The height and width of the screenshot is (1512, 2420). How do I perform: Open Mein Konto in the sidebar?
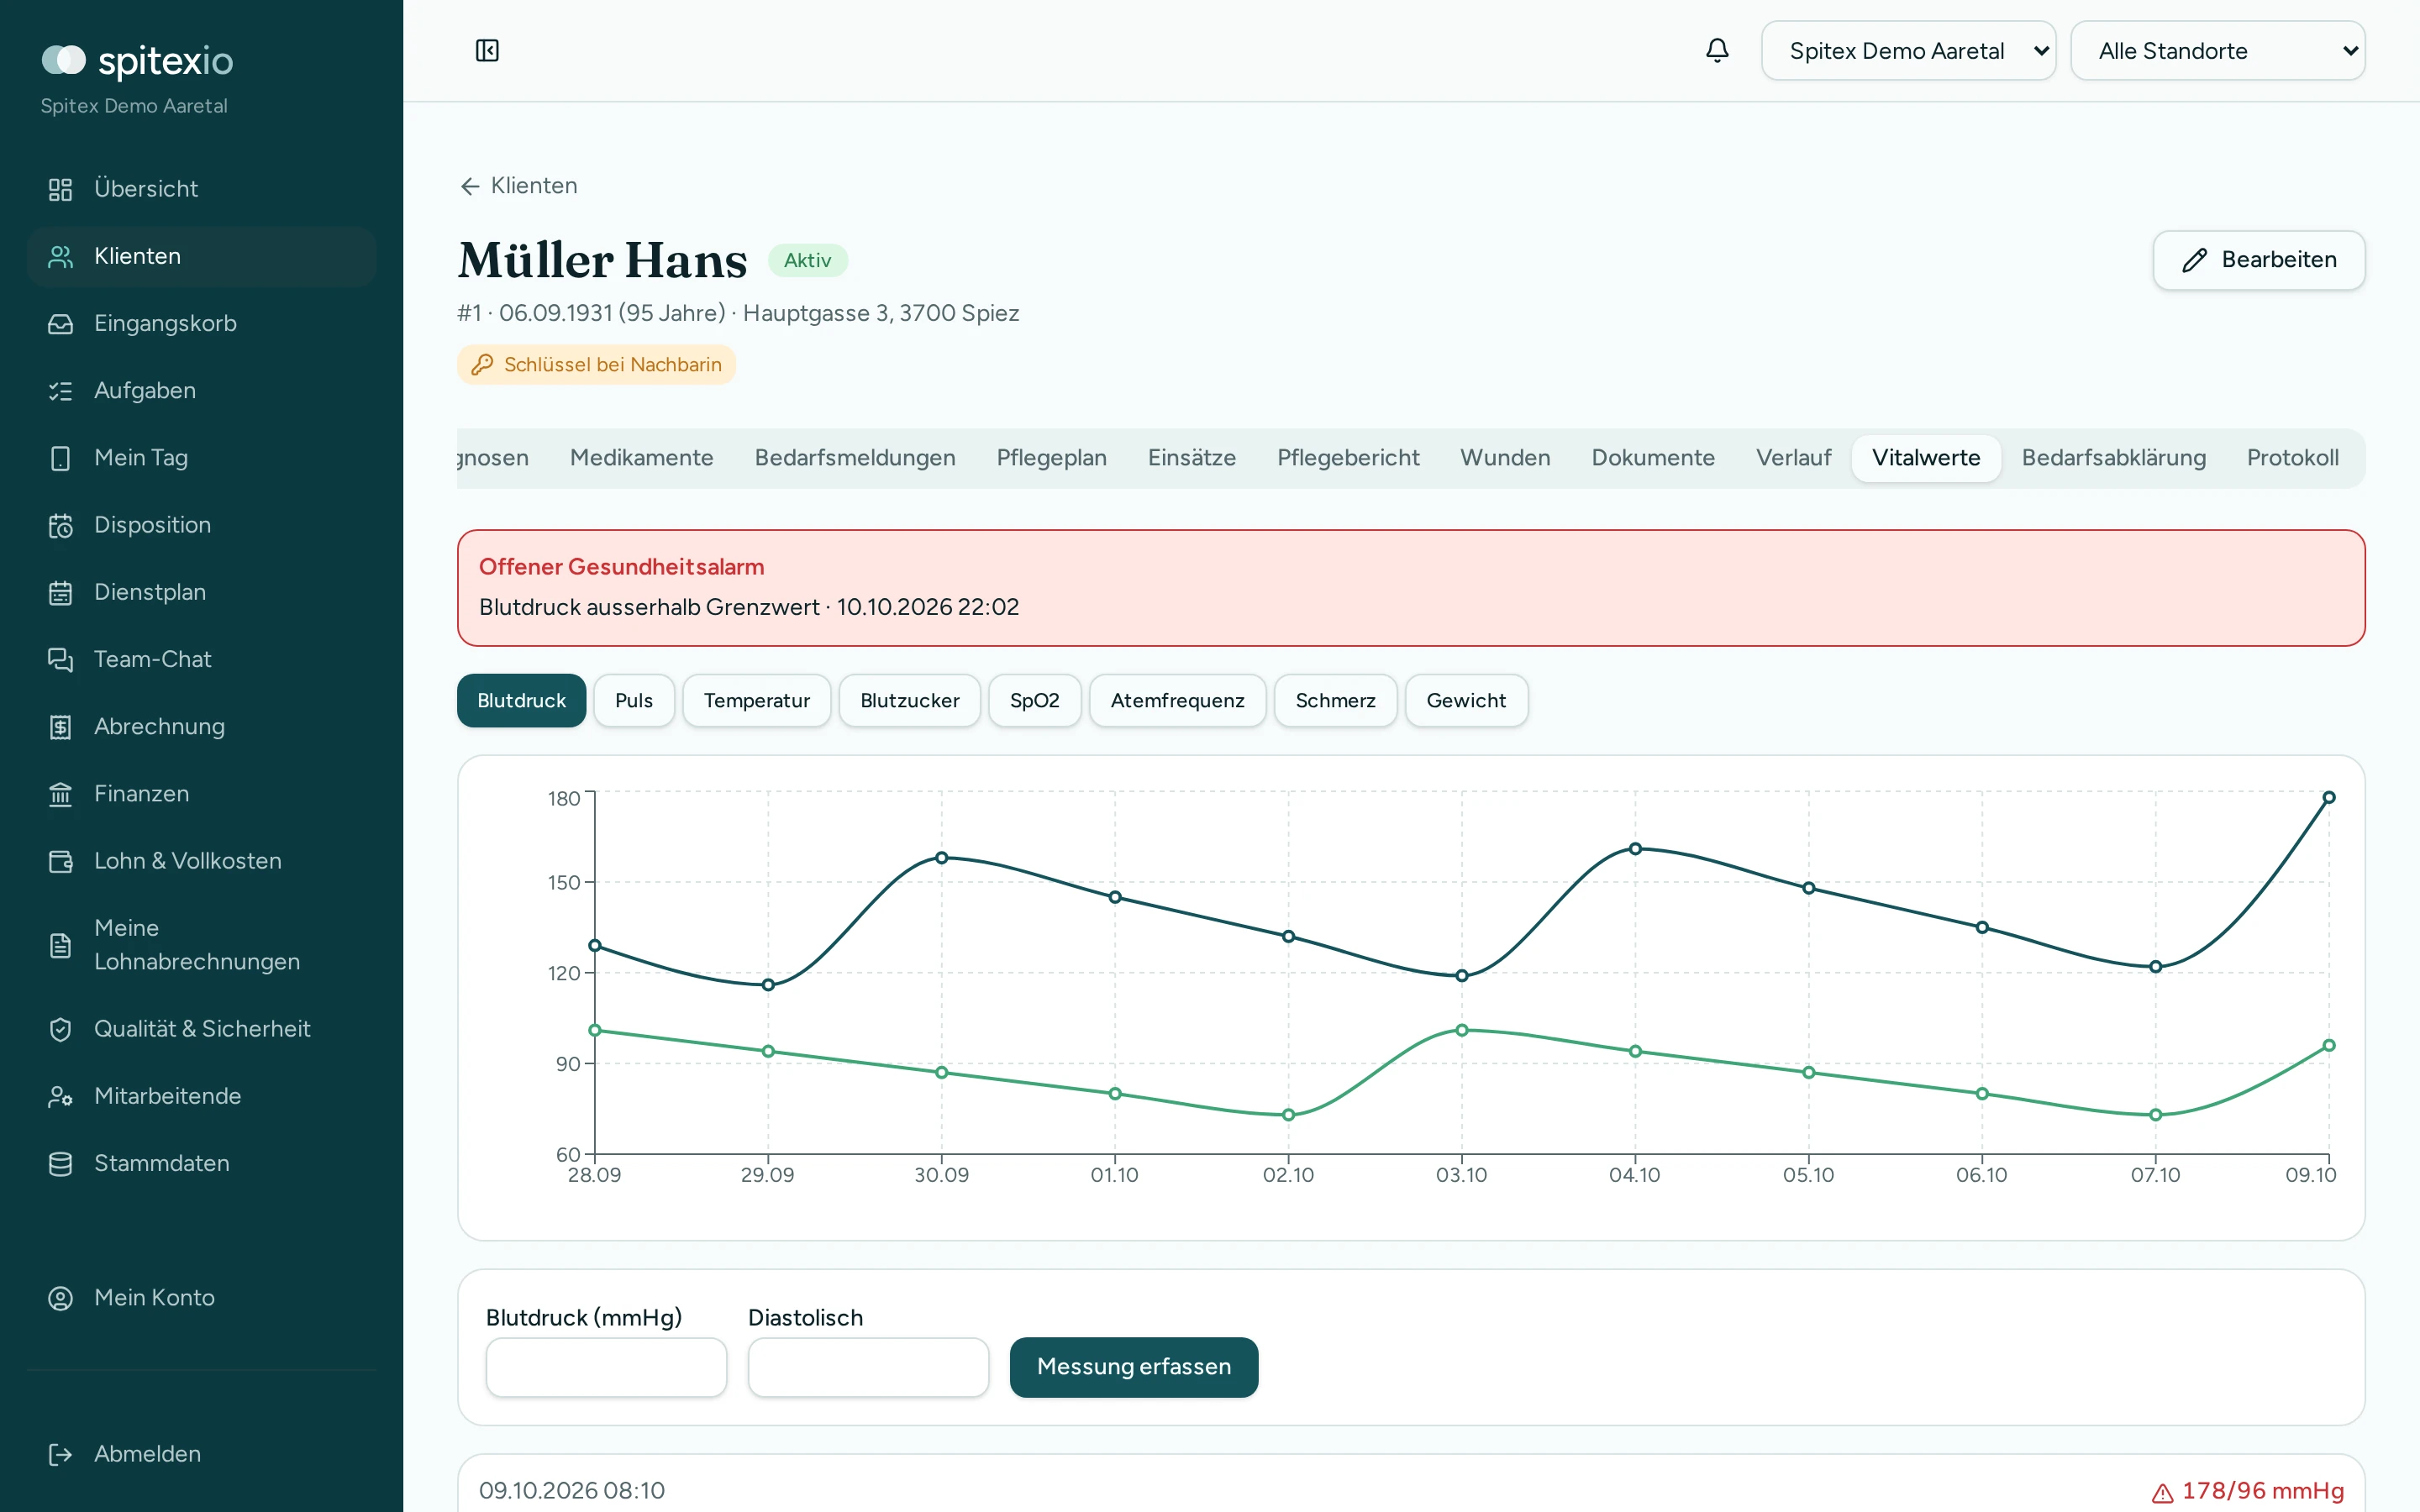(x=201, y=1298)
